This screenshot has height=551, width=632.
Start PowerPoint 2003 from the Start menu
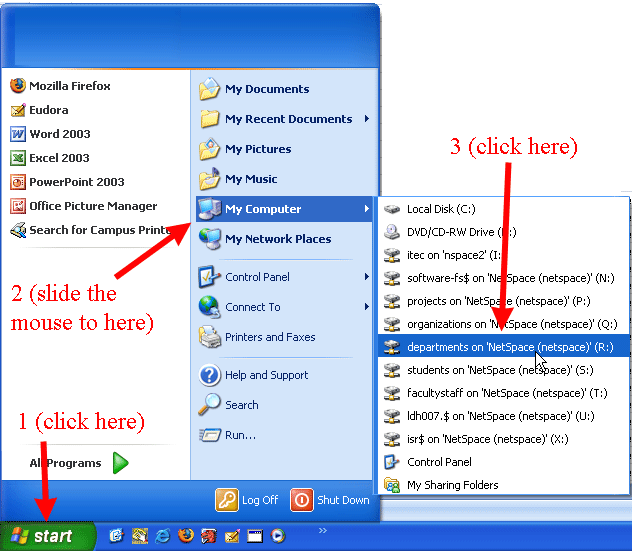(67, 182)
